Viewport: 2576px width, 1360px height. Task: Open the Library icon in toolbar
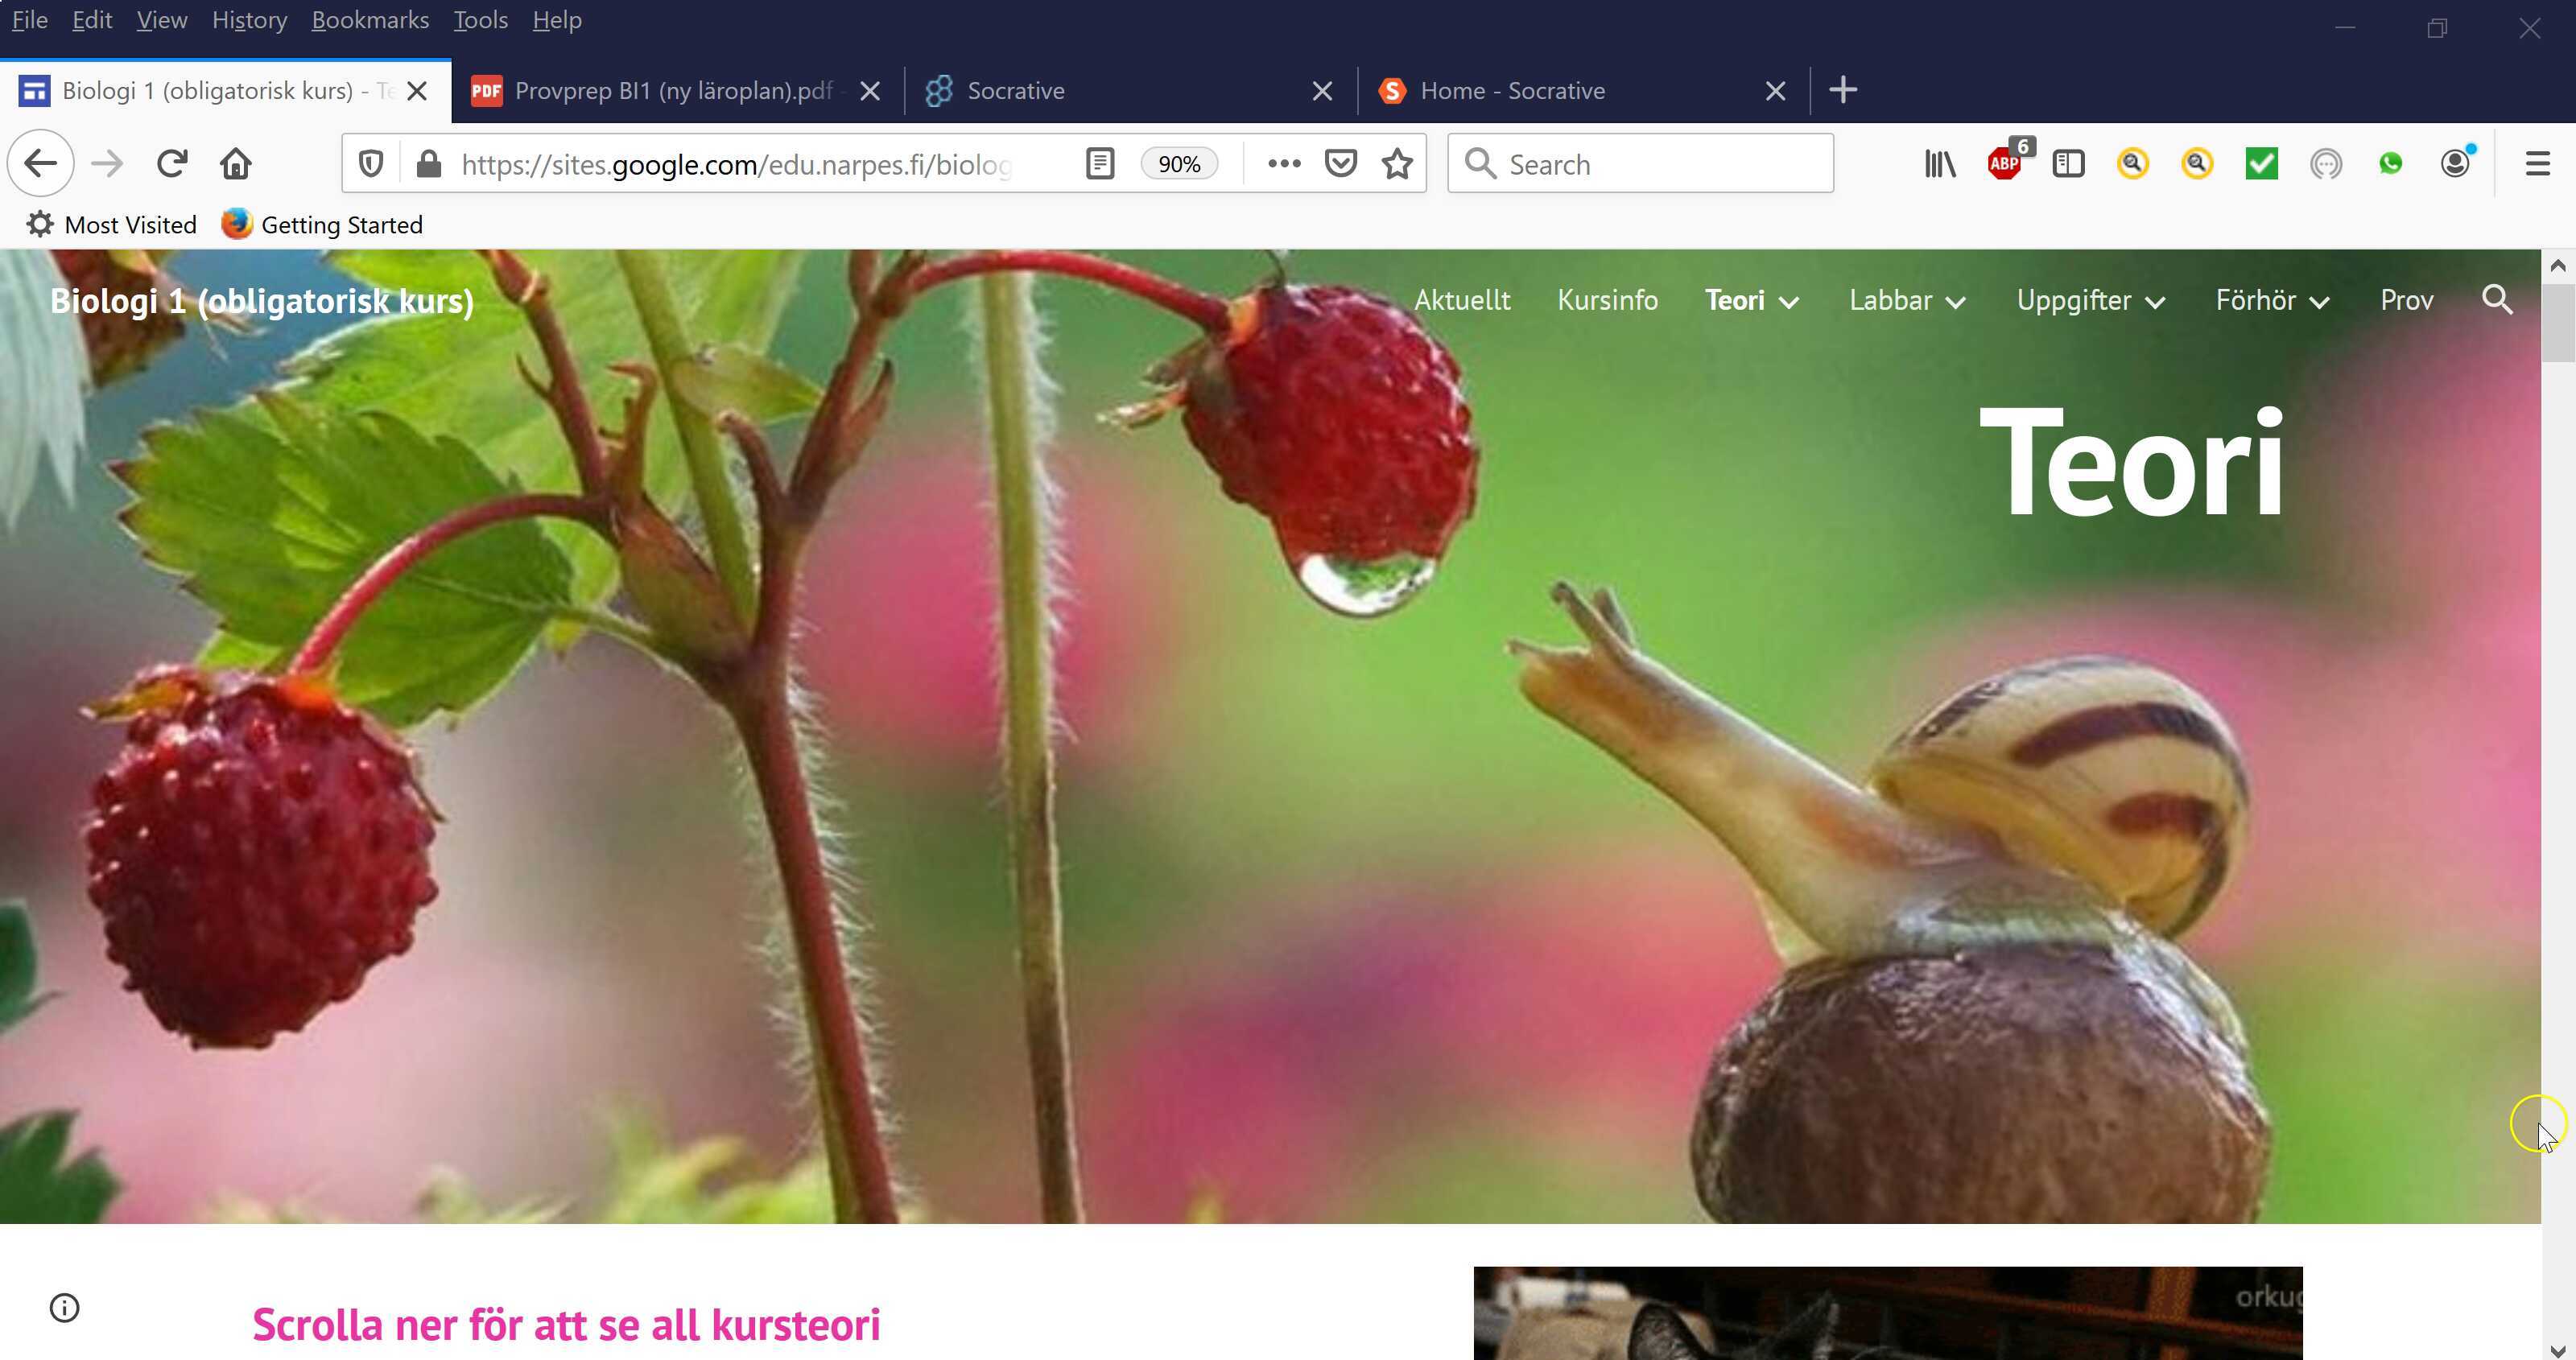[1940, 164]
